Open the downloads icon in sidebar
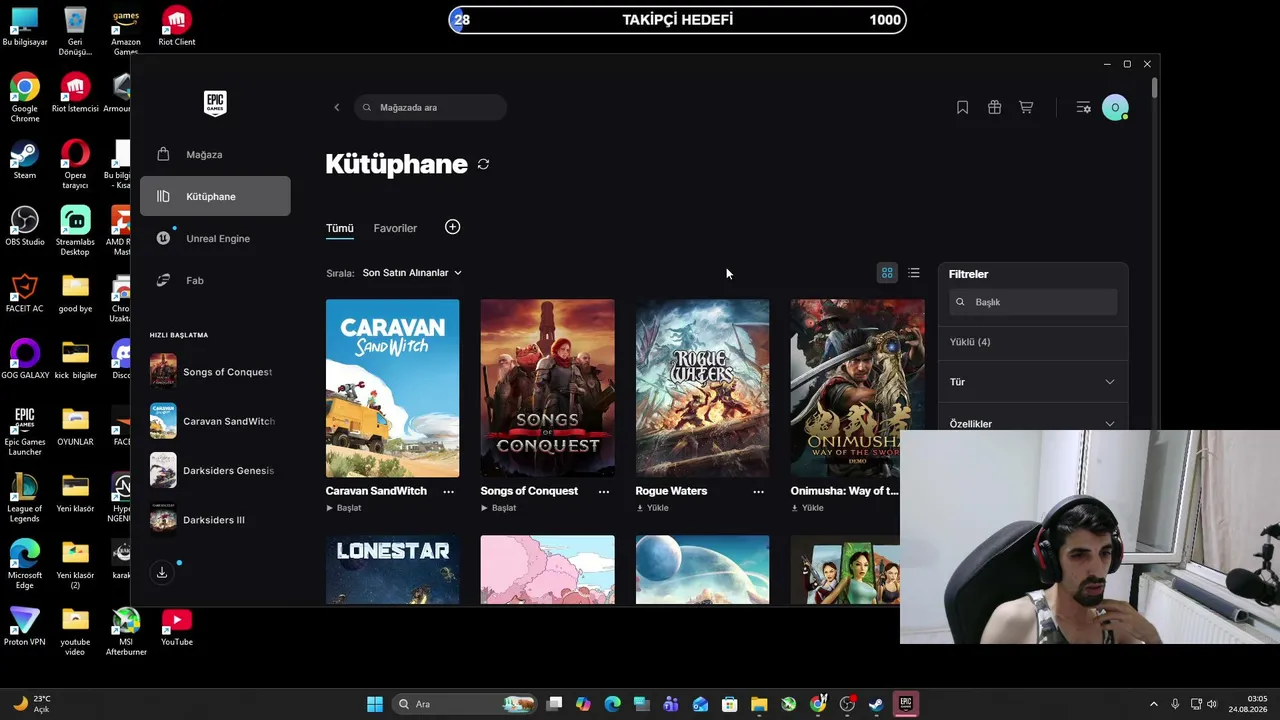Viewport: 1280px width, 720px height. point(162,572)
